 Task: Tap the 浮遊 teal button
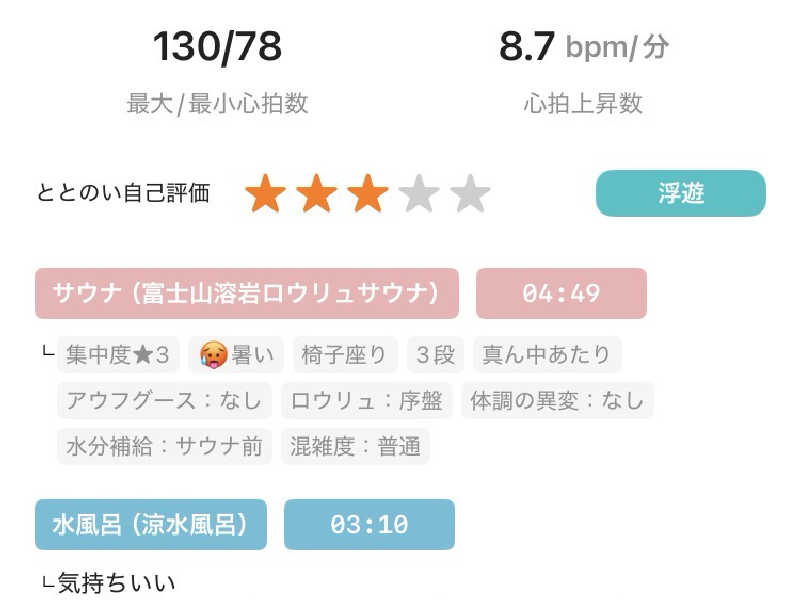(681, 193)
